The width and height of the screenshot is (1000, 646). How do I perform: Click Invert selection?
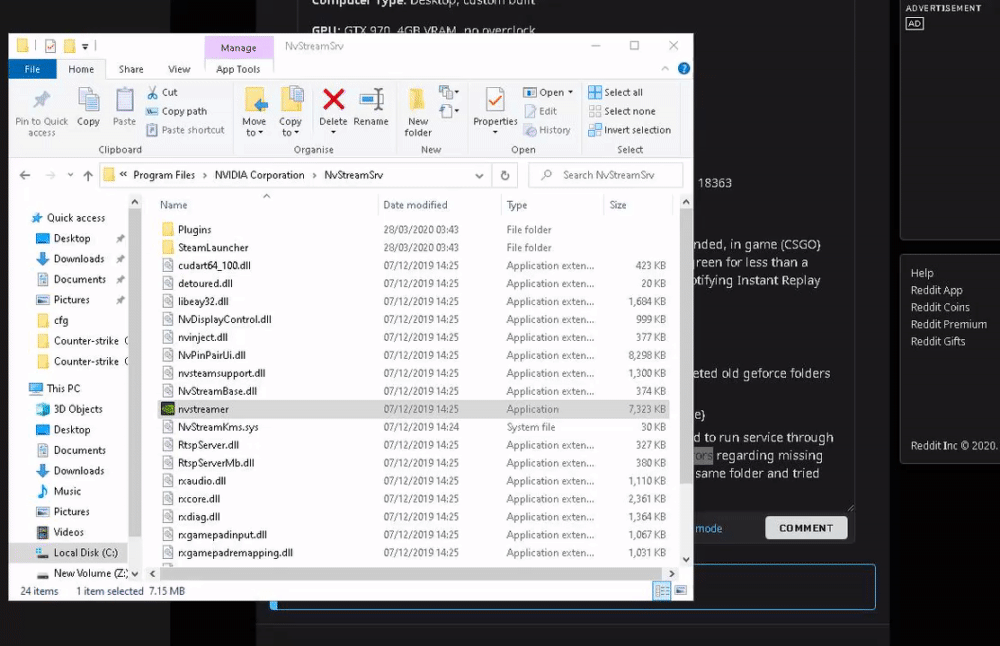click(629, 130)
